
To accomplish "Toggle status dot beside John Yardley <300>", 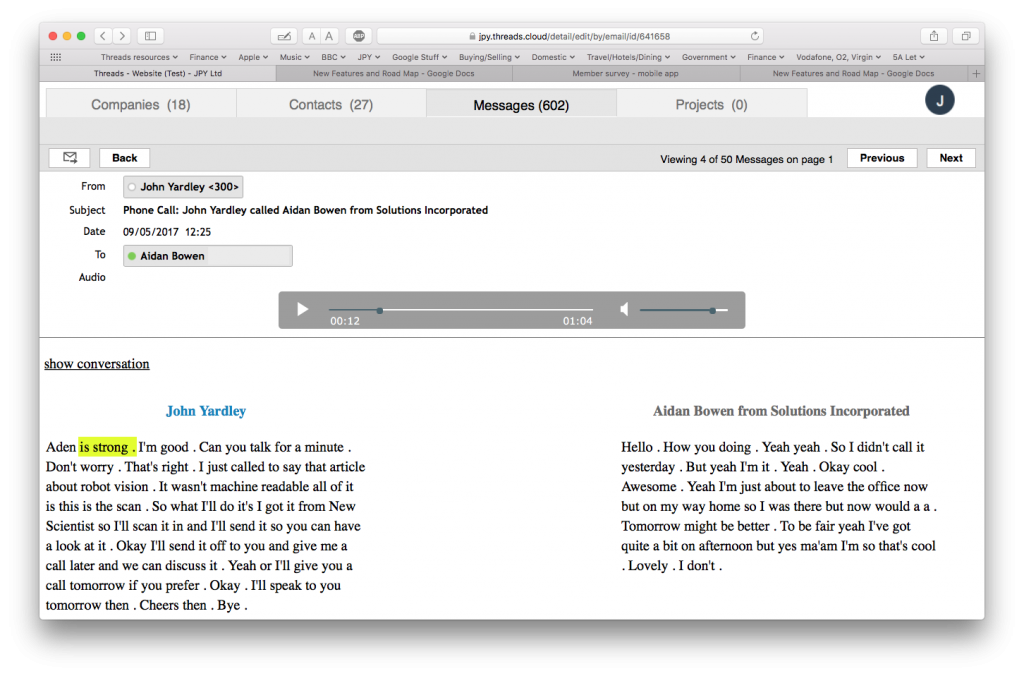I will tap(132, 187).
